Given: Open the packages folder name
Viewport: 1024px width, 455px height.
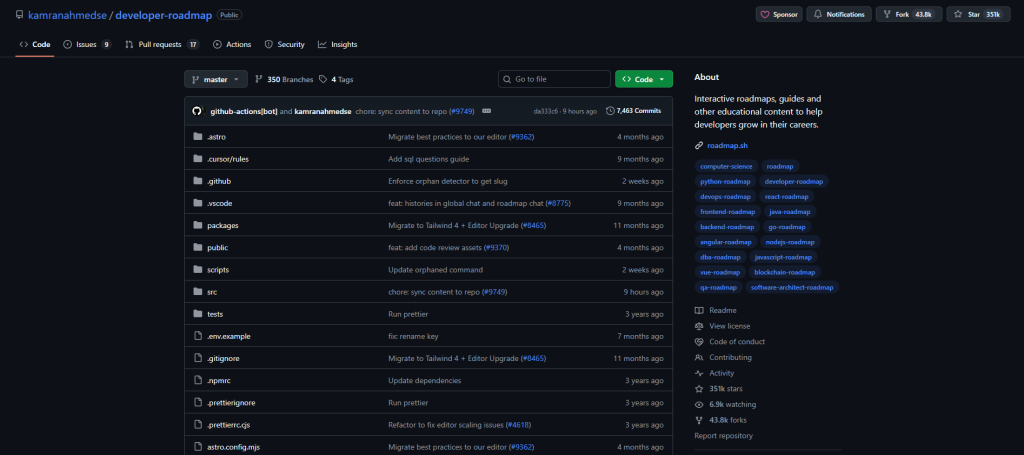Looking at the screenshot, I should (223, 226).
